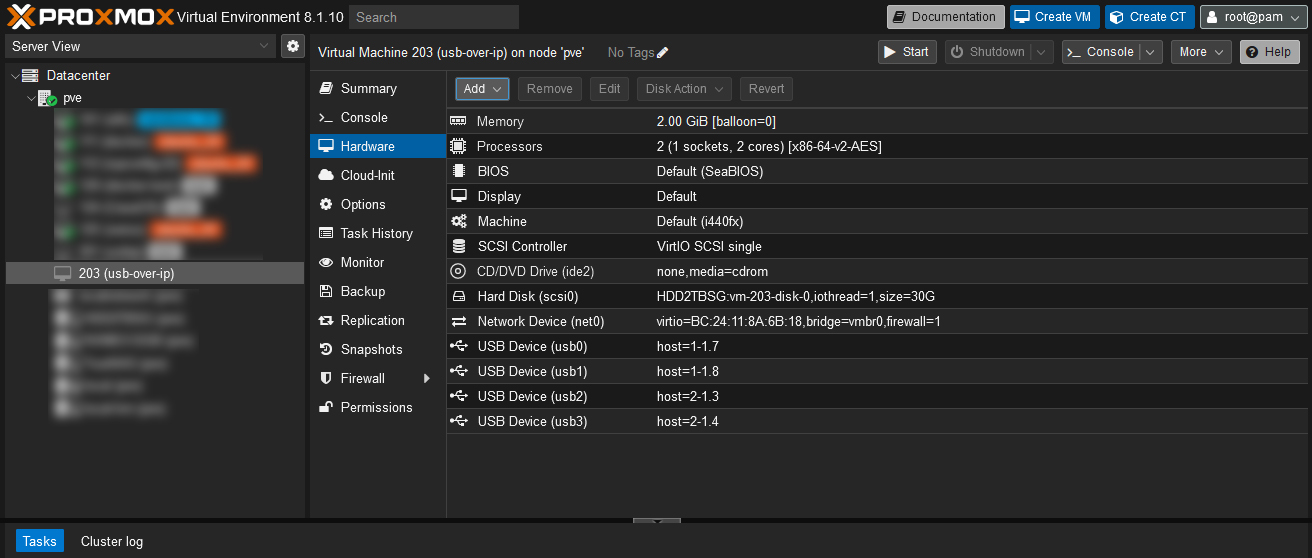Screen dimensions: 1312x558
Task: Click the Memory row icon
Action: click(458, 121)
